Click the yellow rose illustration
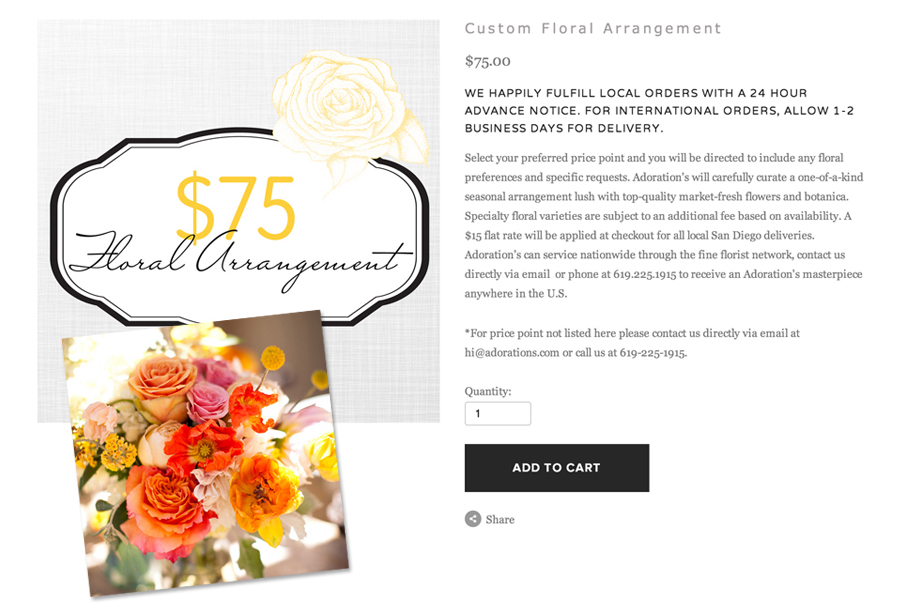Image resolution: width=900 pixels, height=608 pixels. (x=350, y=112)
